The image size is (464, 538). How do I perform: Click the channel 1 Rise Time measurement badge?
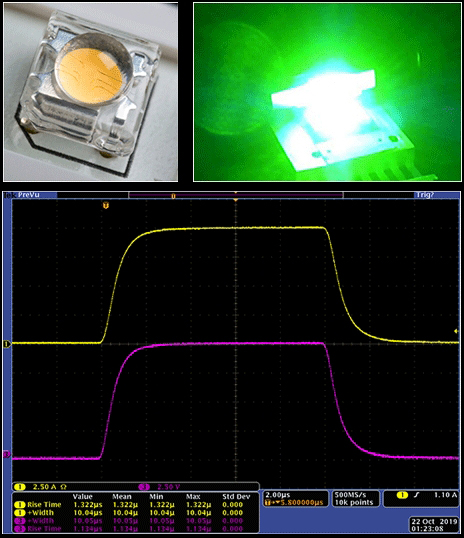click(x=20, y=505)
